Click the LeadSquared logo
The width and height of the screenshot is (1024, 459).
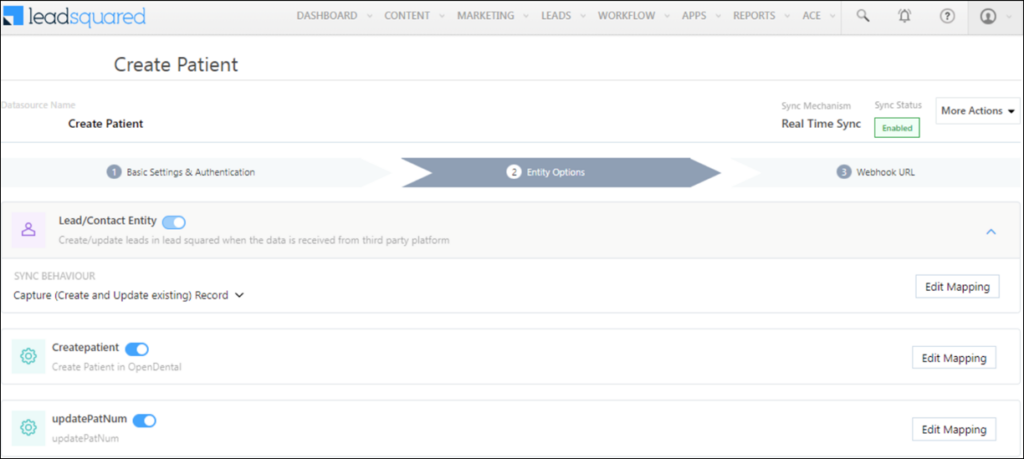75,17
